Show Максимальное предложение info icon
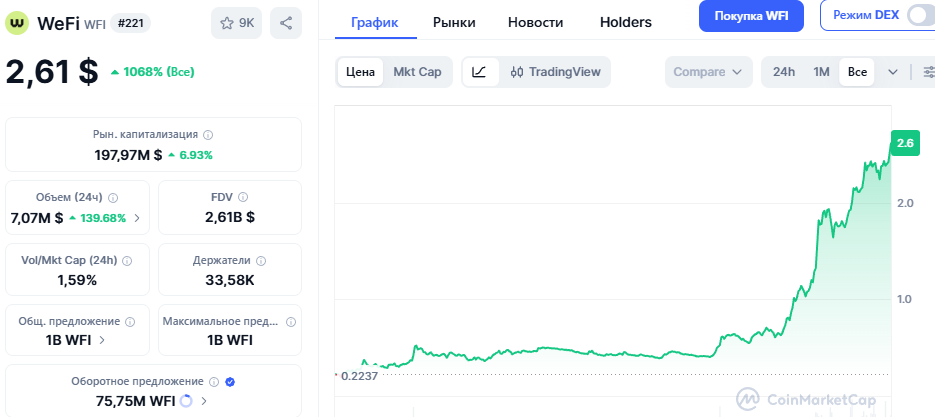Image resolution: width=935 pixels, height=417 pixels. pos(290,322)
